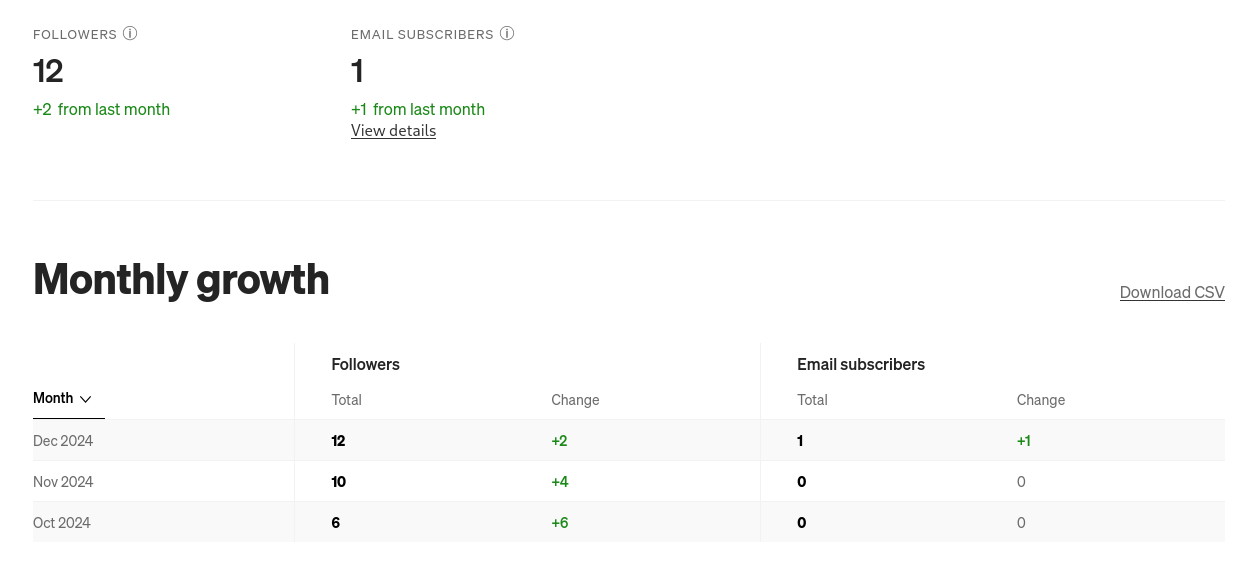The width and height of the screenshot is (1255, 581).
Task: Click the email subscribers count 1 at top
Action: (357, 71)
